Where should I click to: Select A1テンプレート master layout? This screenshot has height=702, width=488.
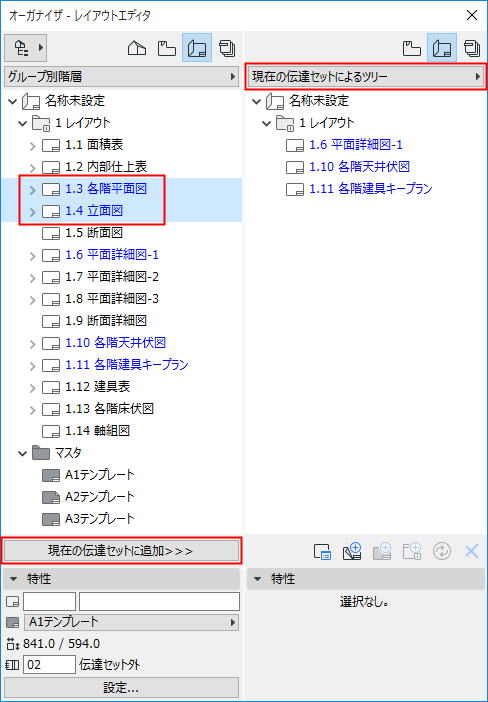(x=99, y=475)
